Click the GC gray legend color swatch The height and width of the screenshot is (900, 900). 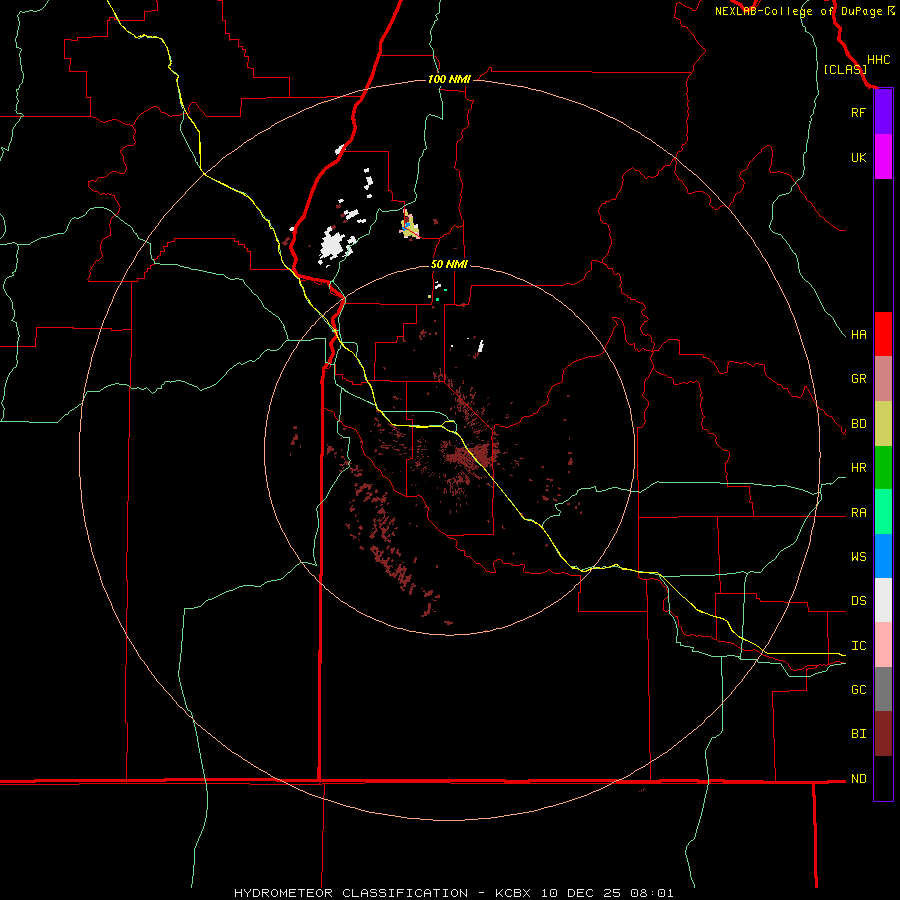[x=883, y=689]
